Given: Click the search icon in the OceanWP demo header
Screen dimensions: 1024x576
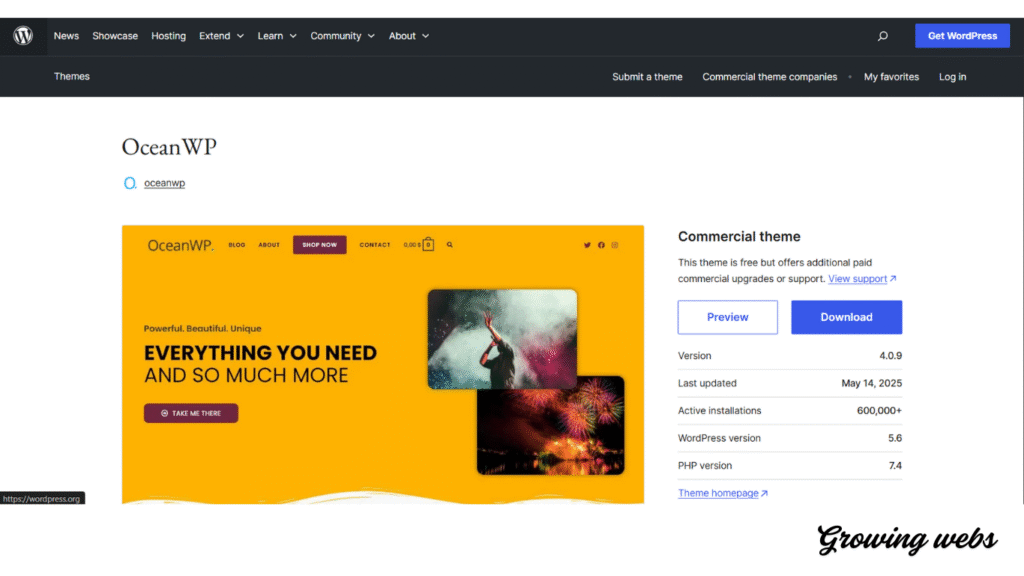Looking at the screenshot, I should tap(449, 243).
